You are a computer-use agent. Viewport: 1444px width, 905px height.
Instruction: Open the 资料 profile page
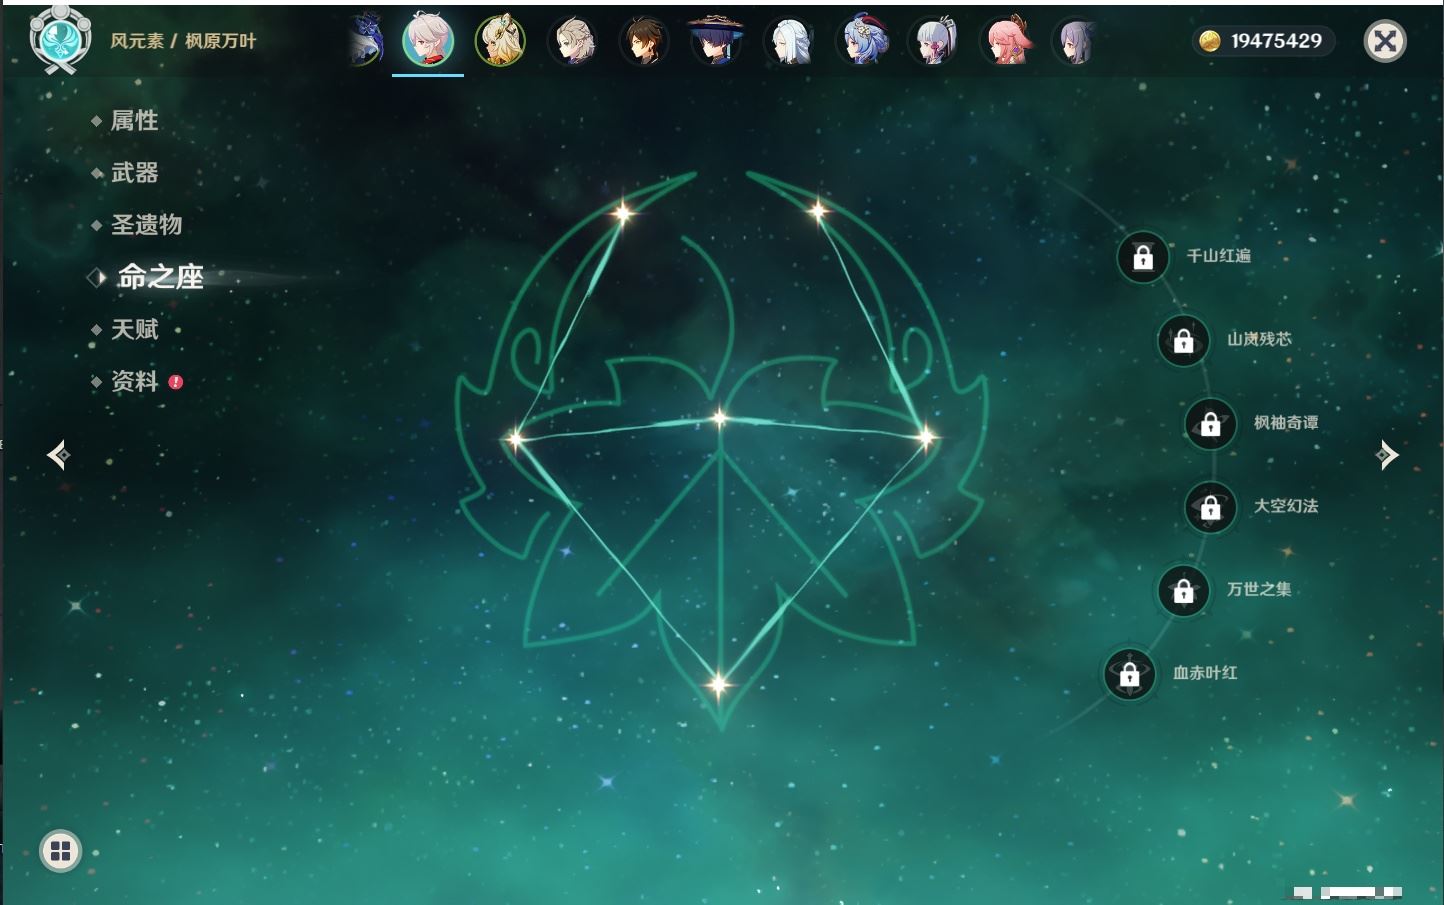134,381
